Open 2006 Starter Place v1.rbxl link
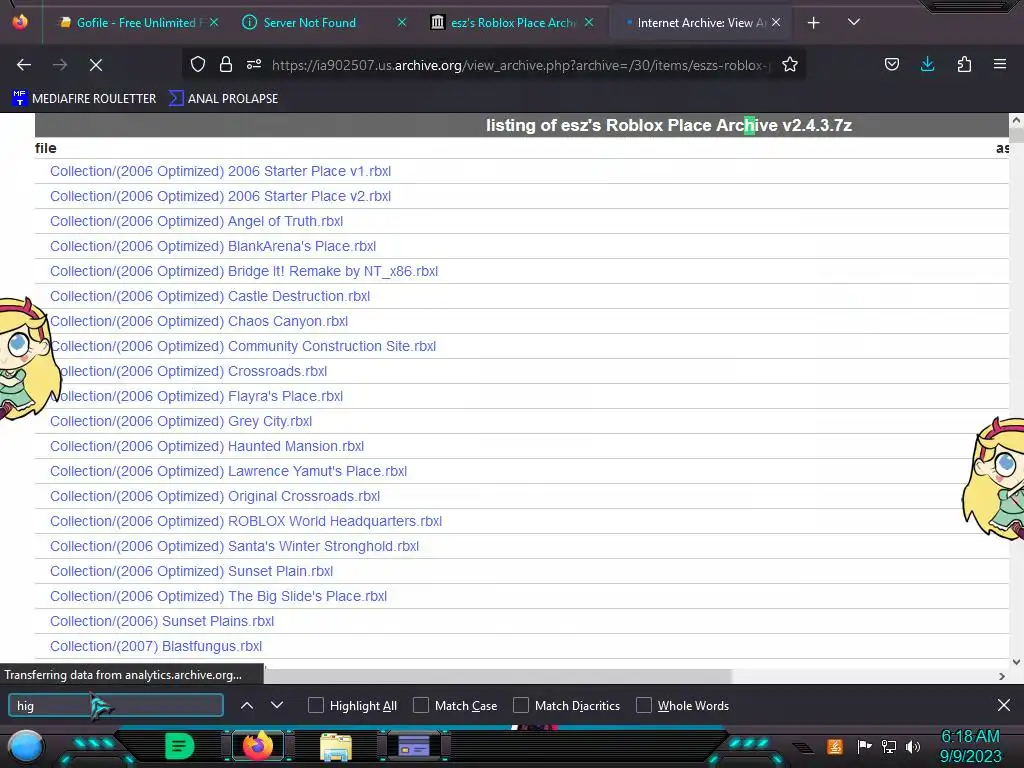The height and width of the screenshot is (768, 1024). click(220, 171)
